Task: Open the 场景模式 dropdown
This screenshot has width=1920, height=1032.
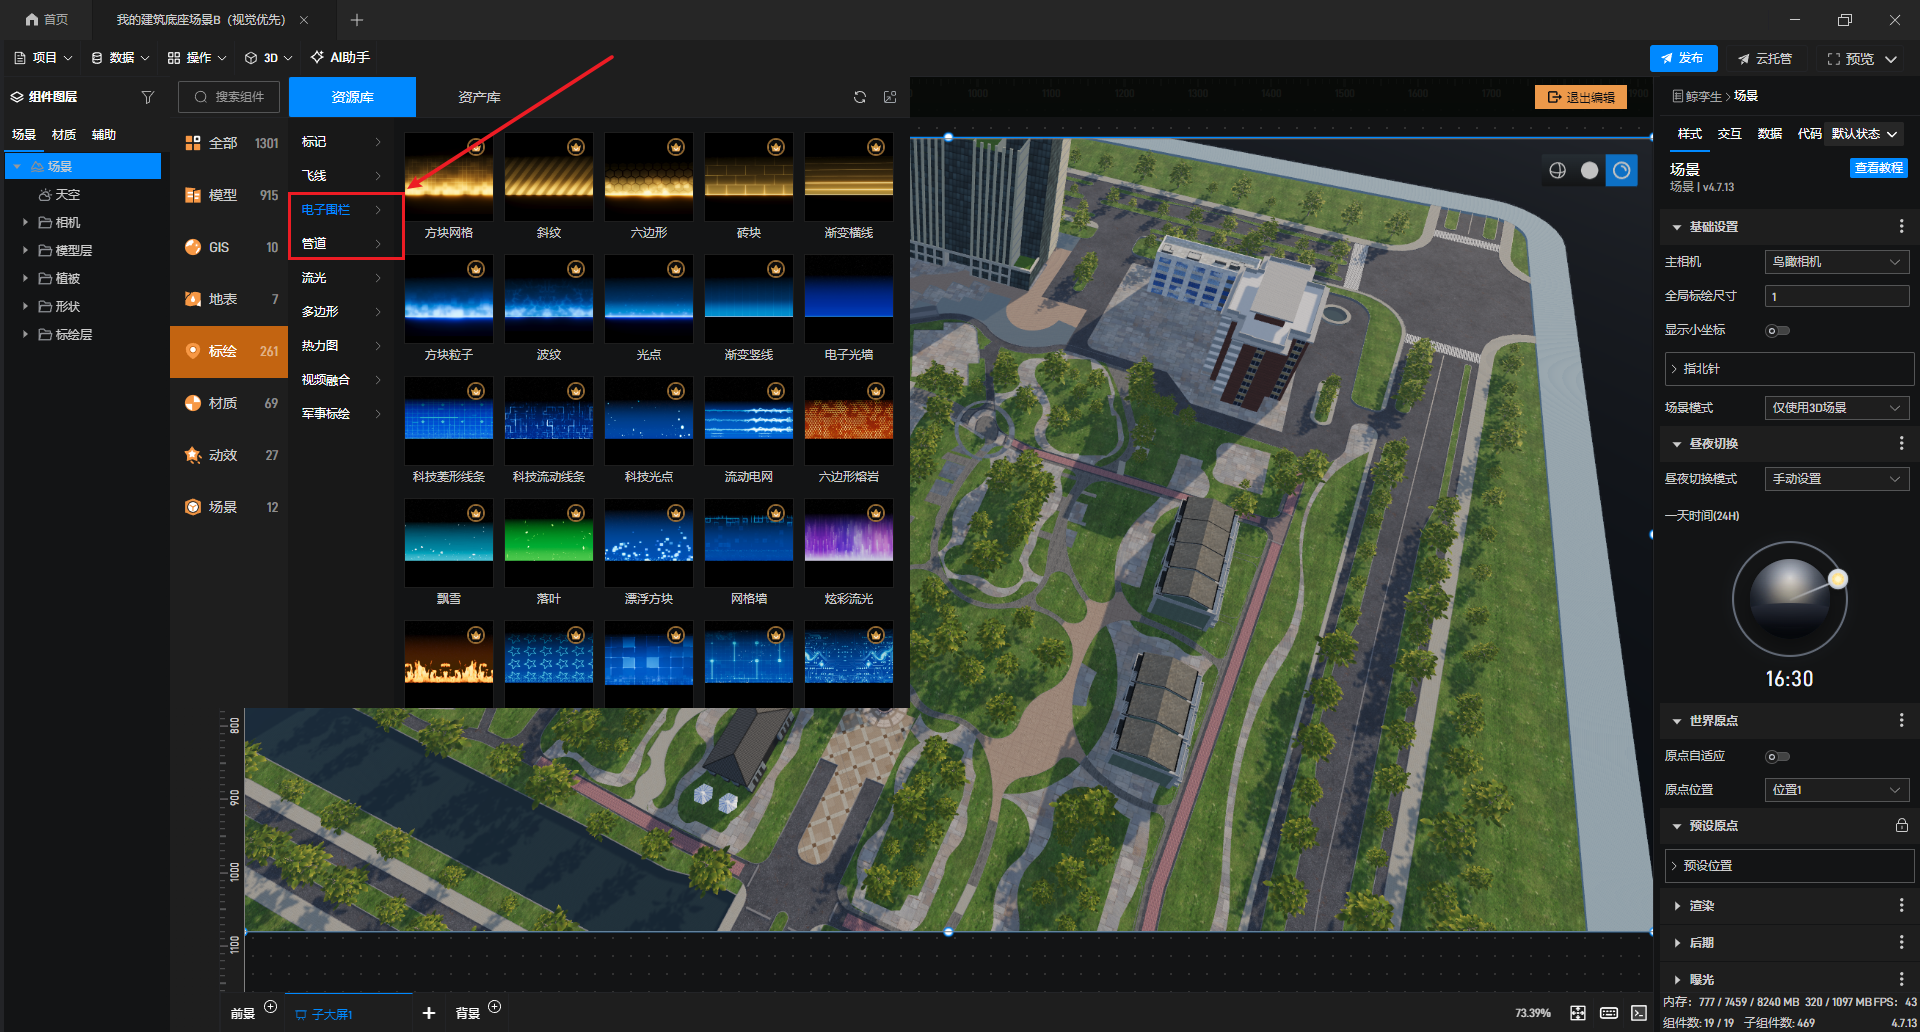Action: [1837, 408]
